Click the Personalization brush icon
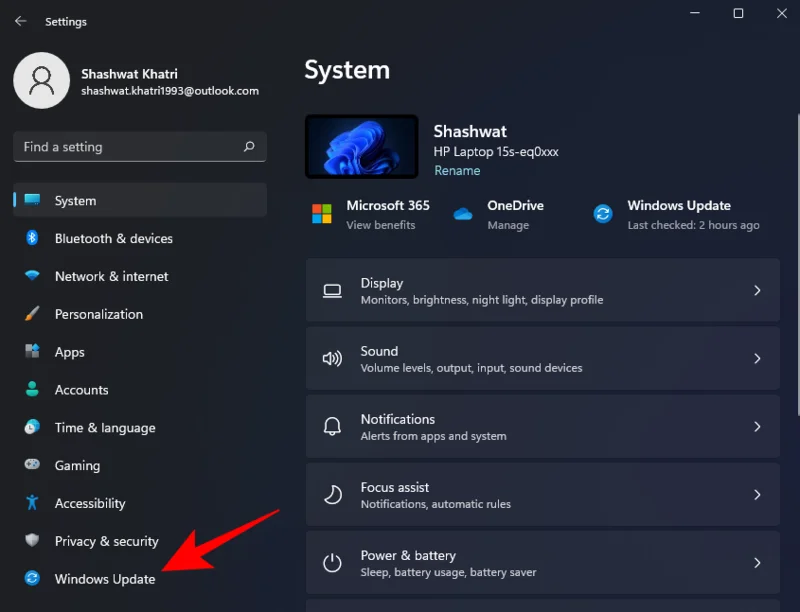Viewport: 800px width, 612px height. 34,314
